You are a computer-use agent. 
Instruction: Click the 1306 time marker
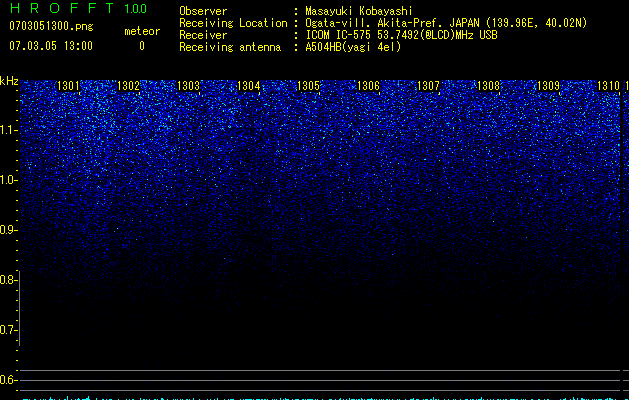(368, 86)
